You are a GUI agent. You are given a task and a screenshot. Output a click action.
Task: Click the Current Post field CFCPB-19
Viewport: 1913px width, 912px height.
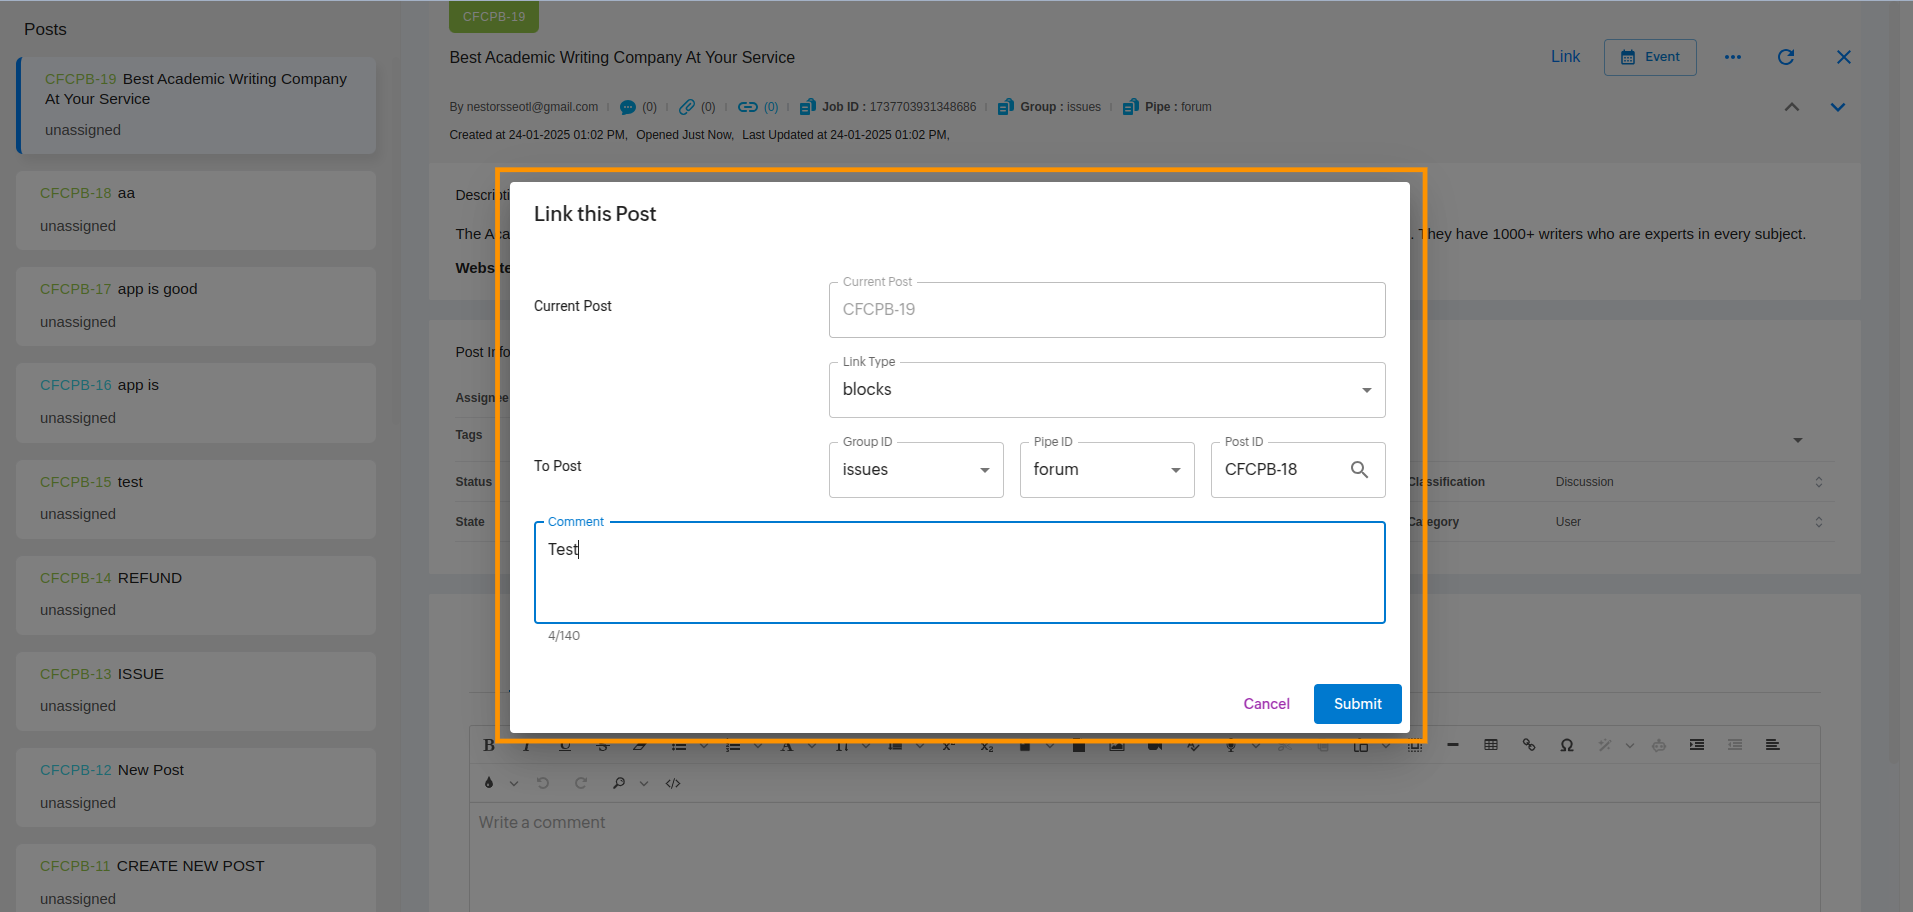(x=1107, y=310)
